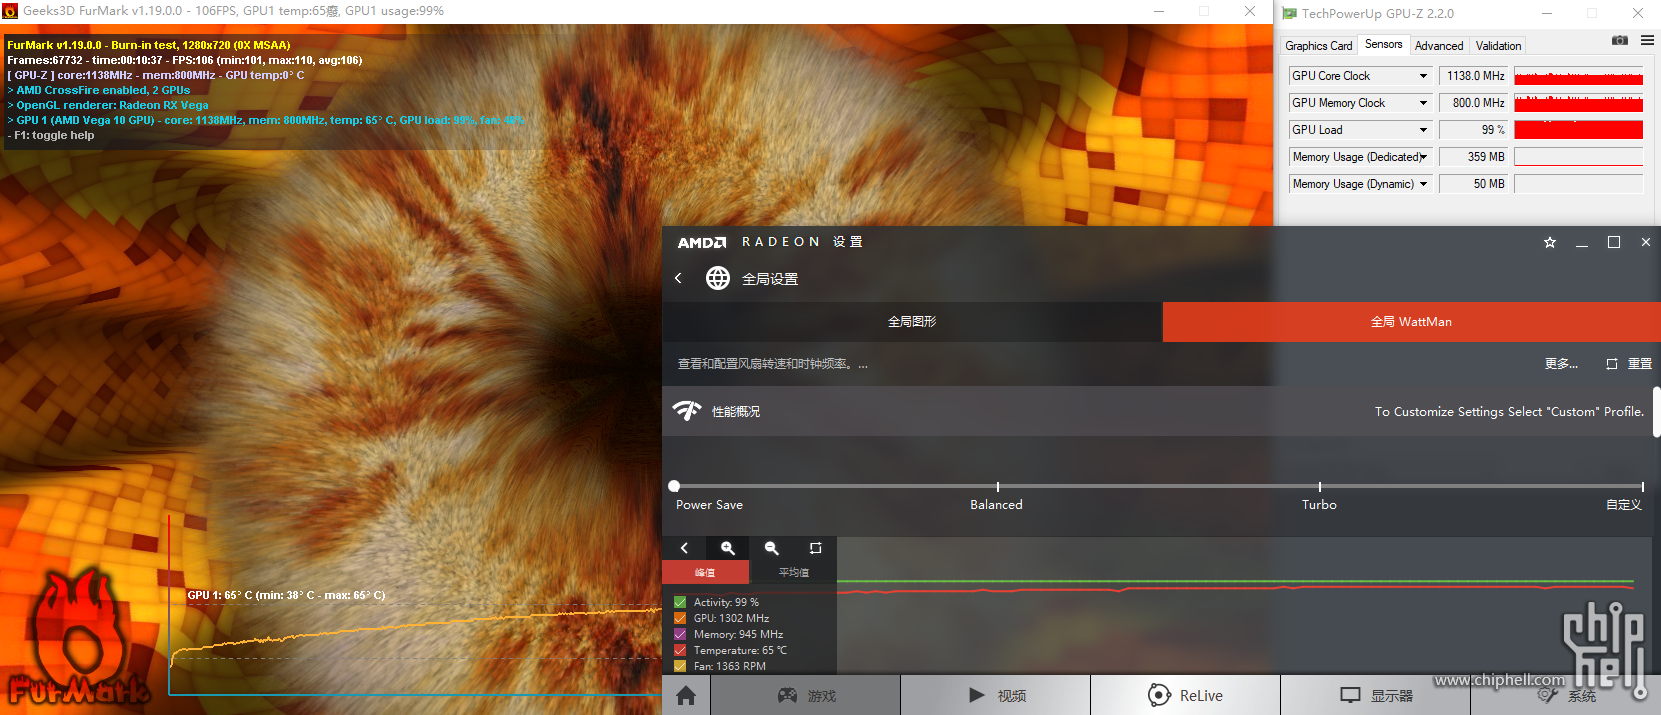Toggle the GPU 1302 MHz graph checkbox
Image resolution: width=1661 pixels, height=715 pixels.
coord(680,618)
